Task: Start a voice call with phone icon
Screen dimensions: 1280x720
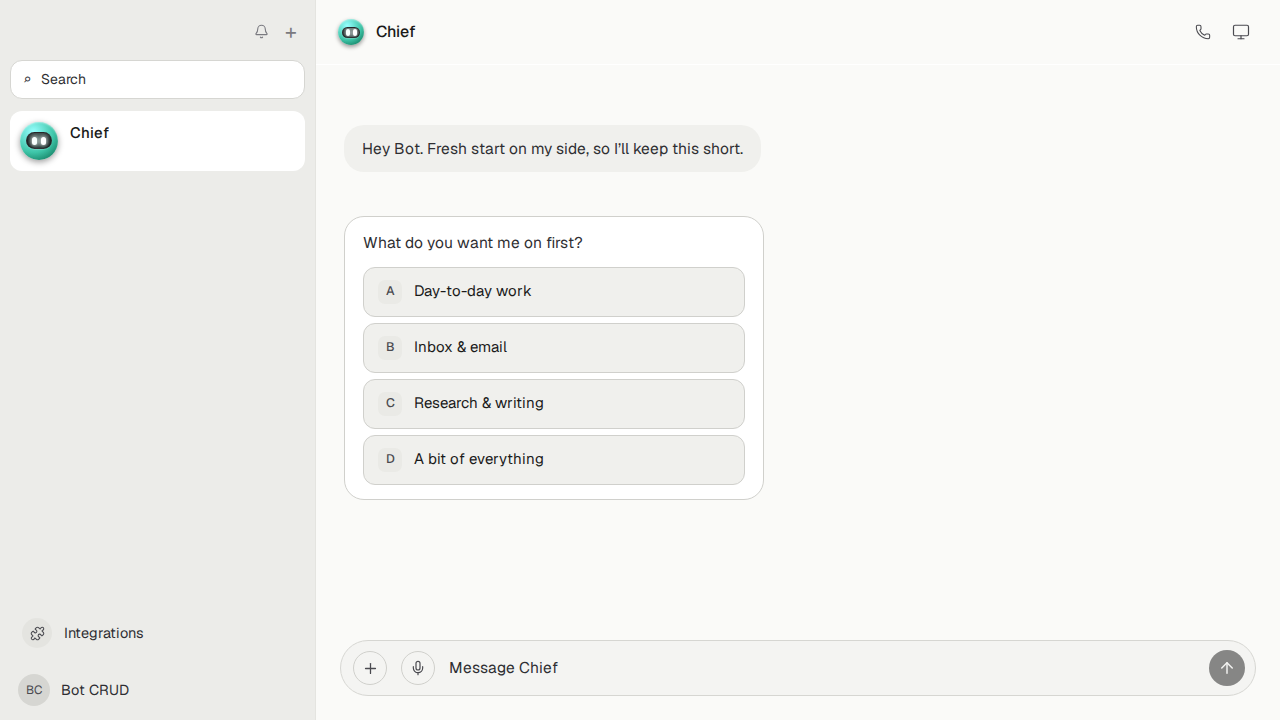Action: [1203, 32]
